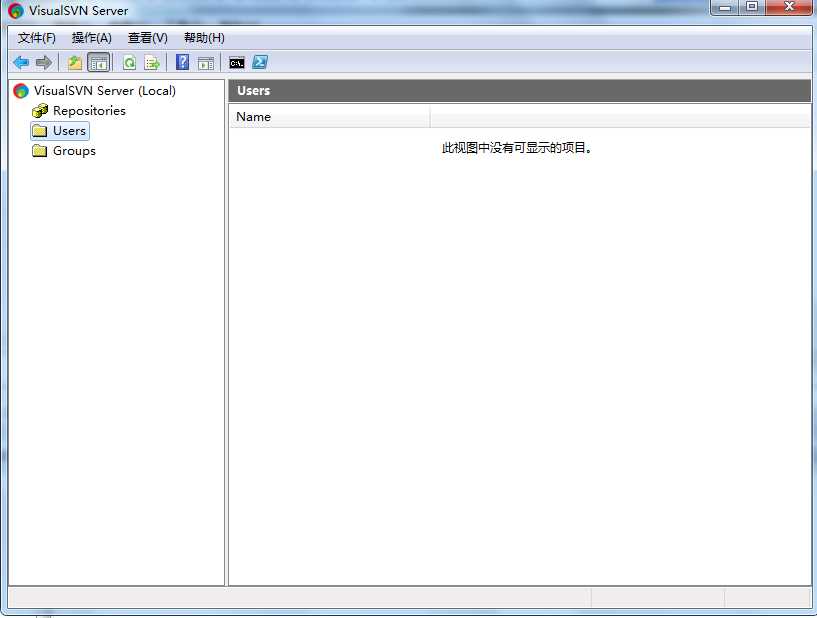
Task: Maximize the VisualSVN Server window
Action: (x=752, y=7)
